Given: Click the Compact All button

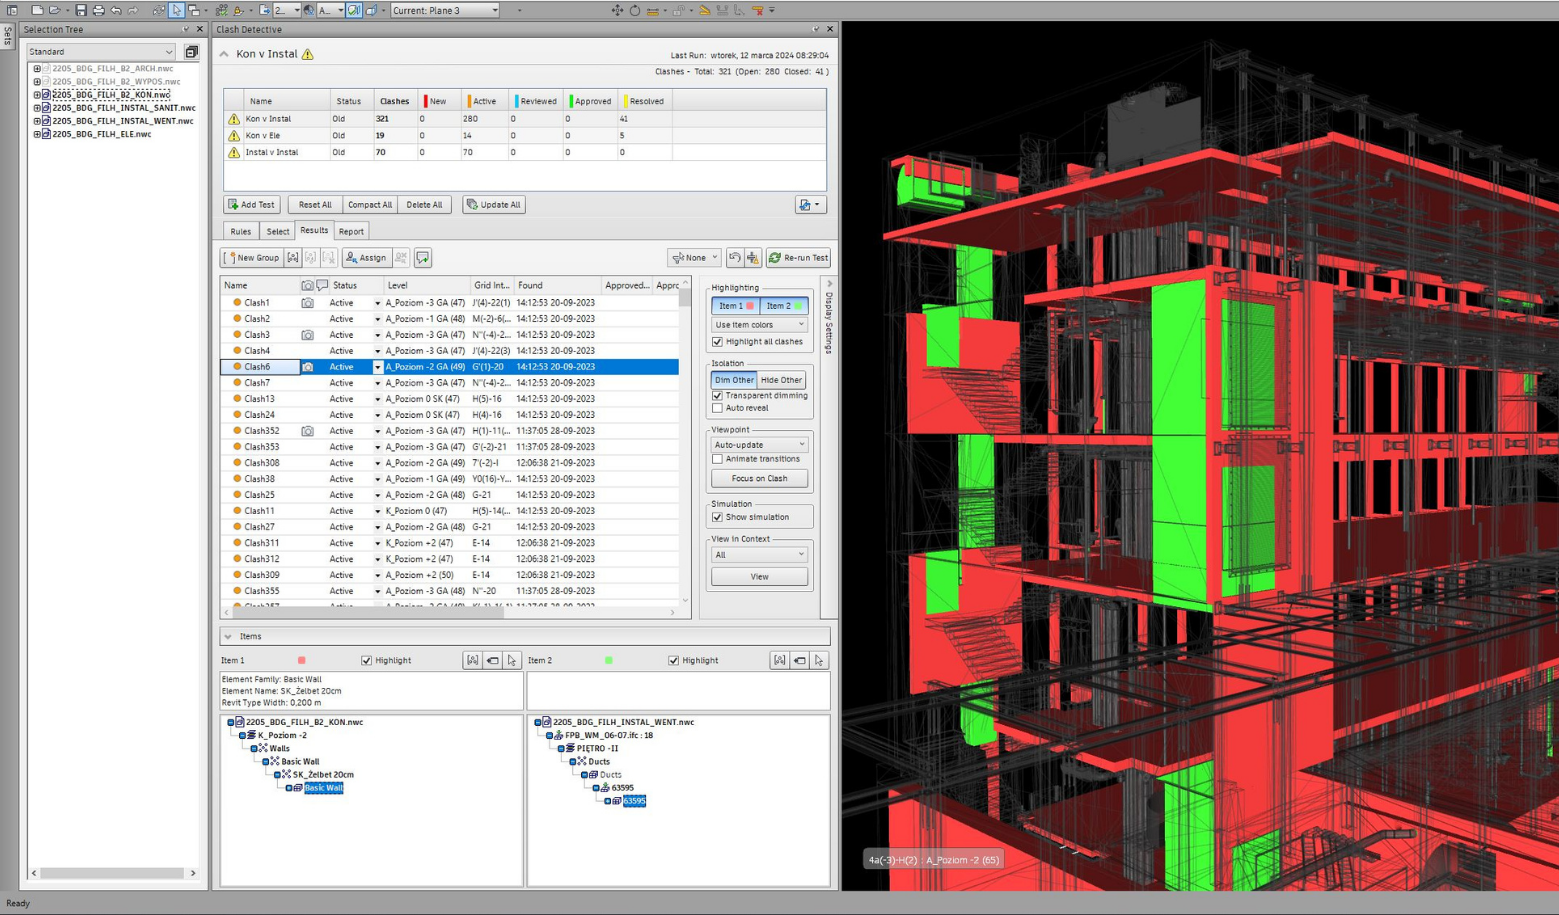Looking at the screenshot, I should click(x=369, y=205).
